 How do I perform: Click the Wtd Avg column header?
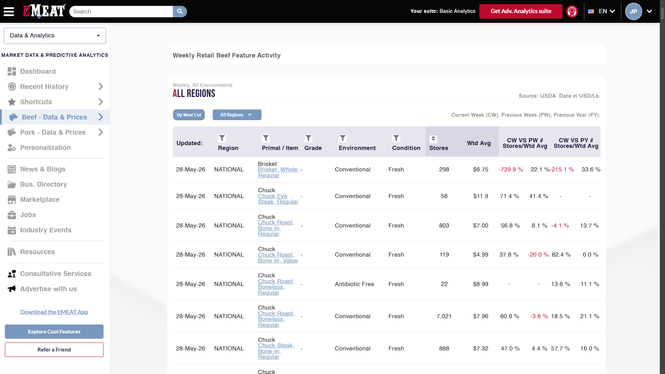[x=479, y=143]
